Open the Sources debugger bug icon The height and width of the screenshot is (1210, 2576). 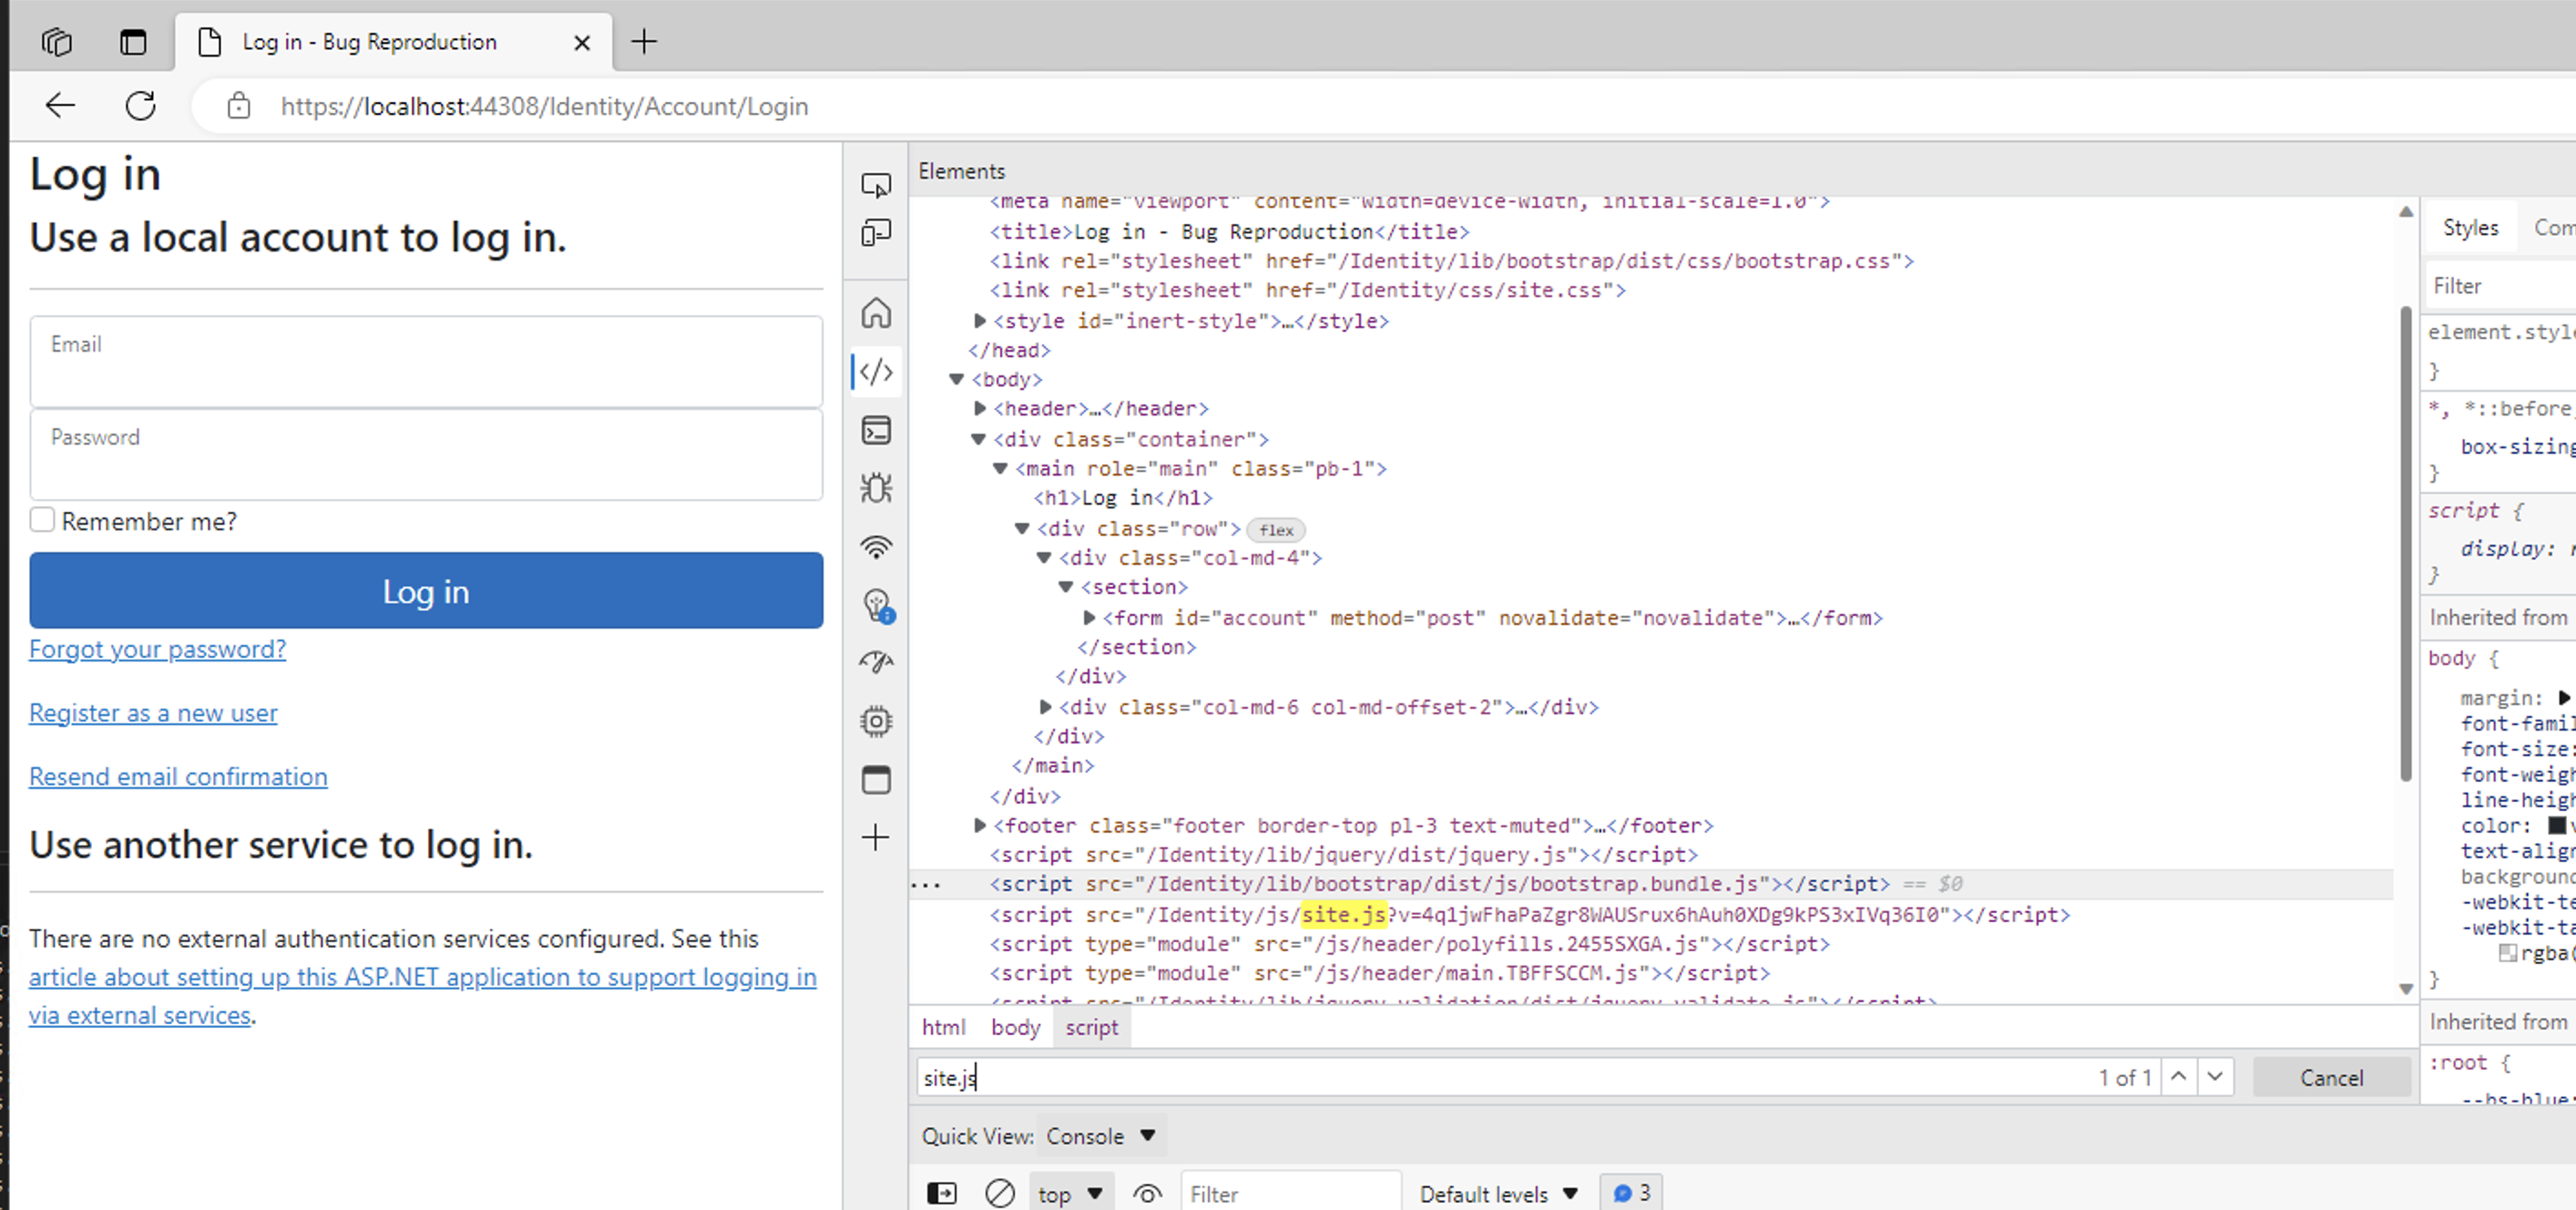click(876, 488)
